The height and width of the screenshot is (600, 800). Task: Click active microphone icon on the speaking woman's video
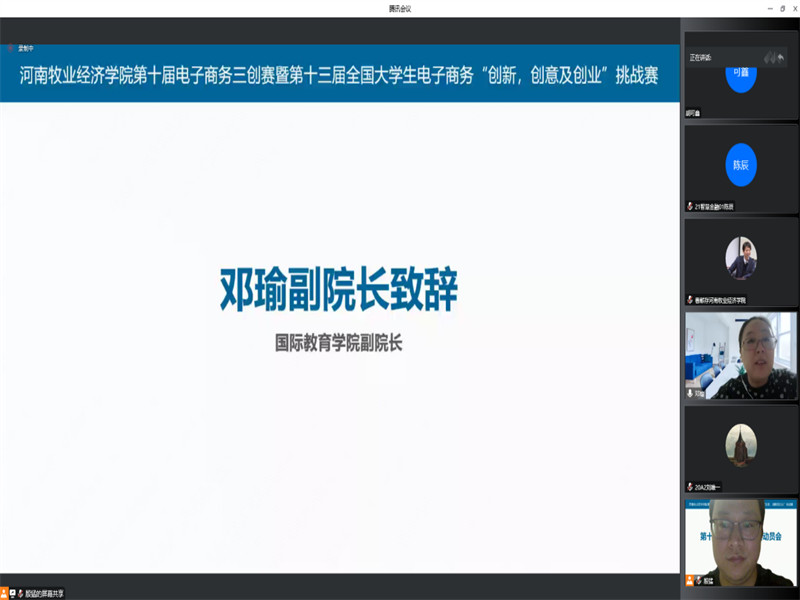(x=690, y=394)
